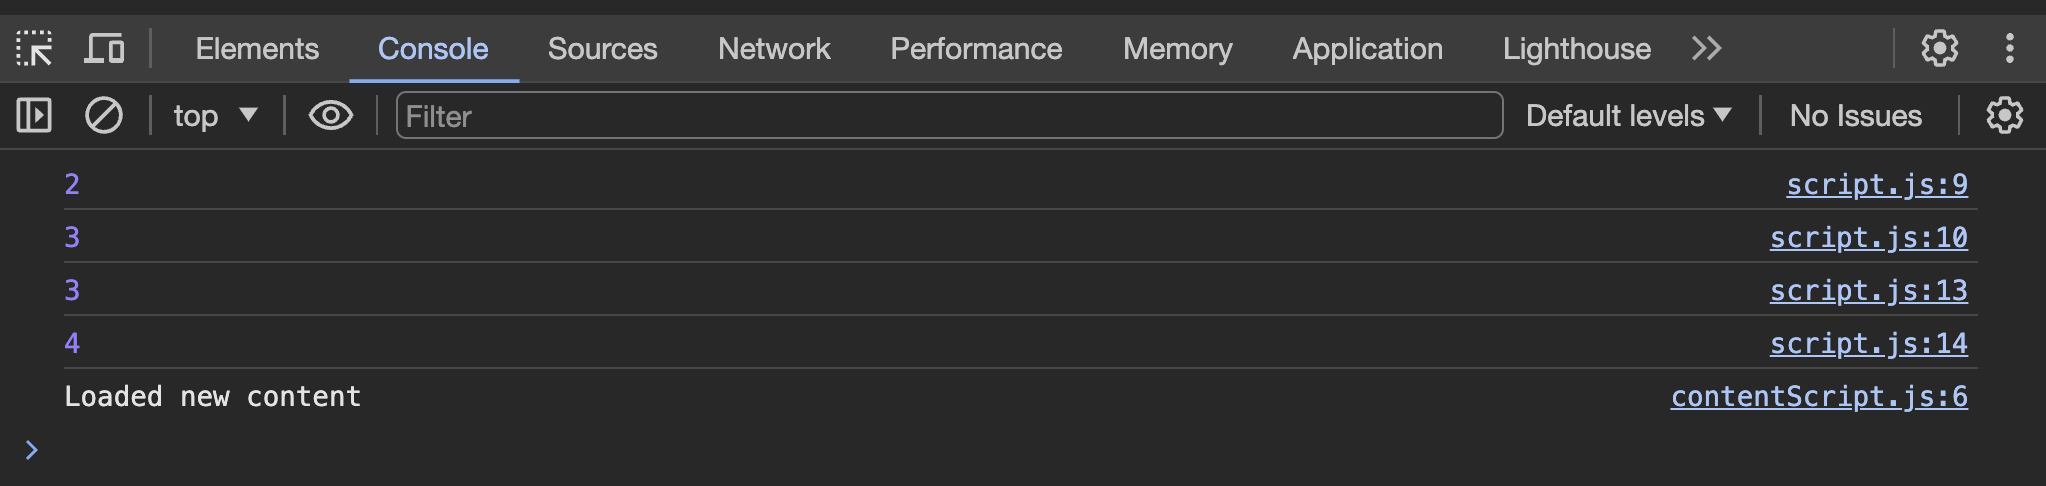Open the Default levels dropdown
Screen dimensions: 2046x486
click(x=1628, y=116)
